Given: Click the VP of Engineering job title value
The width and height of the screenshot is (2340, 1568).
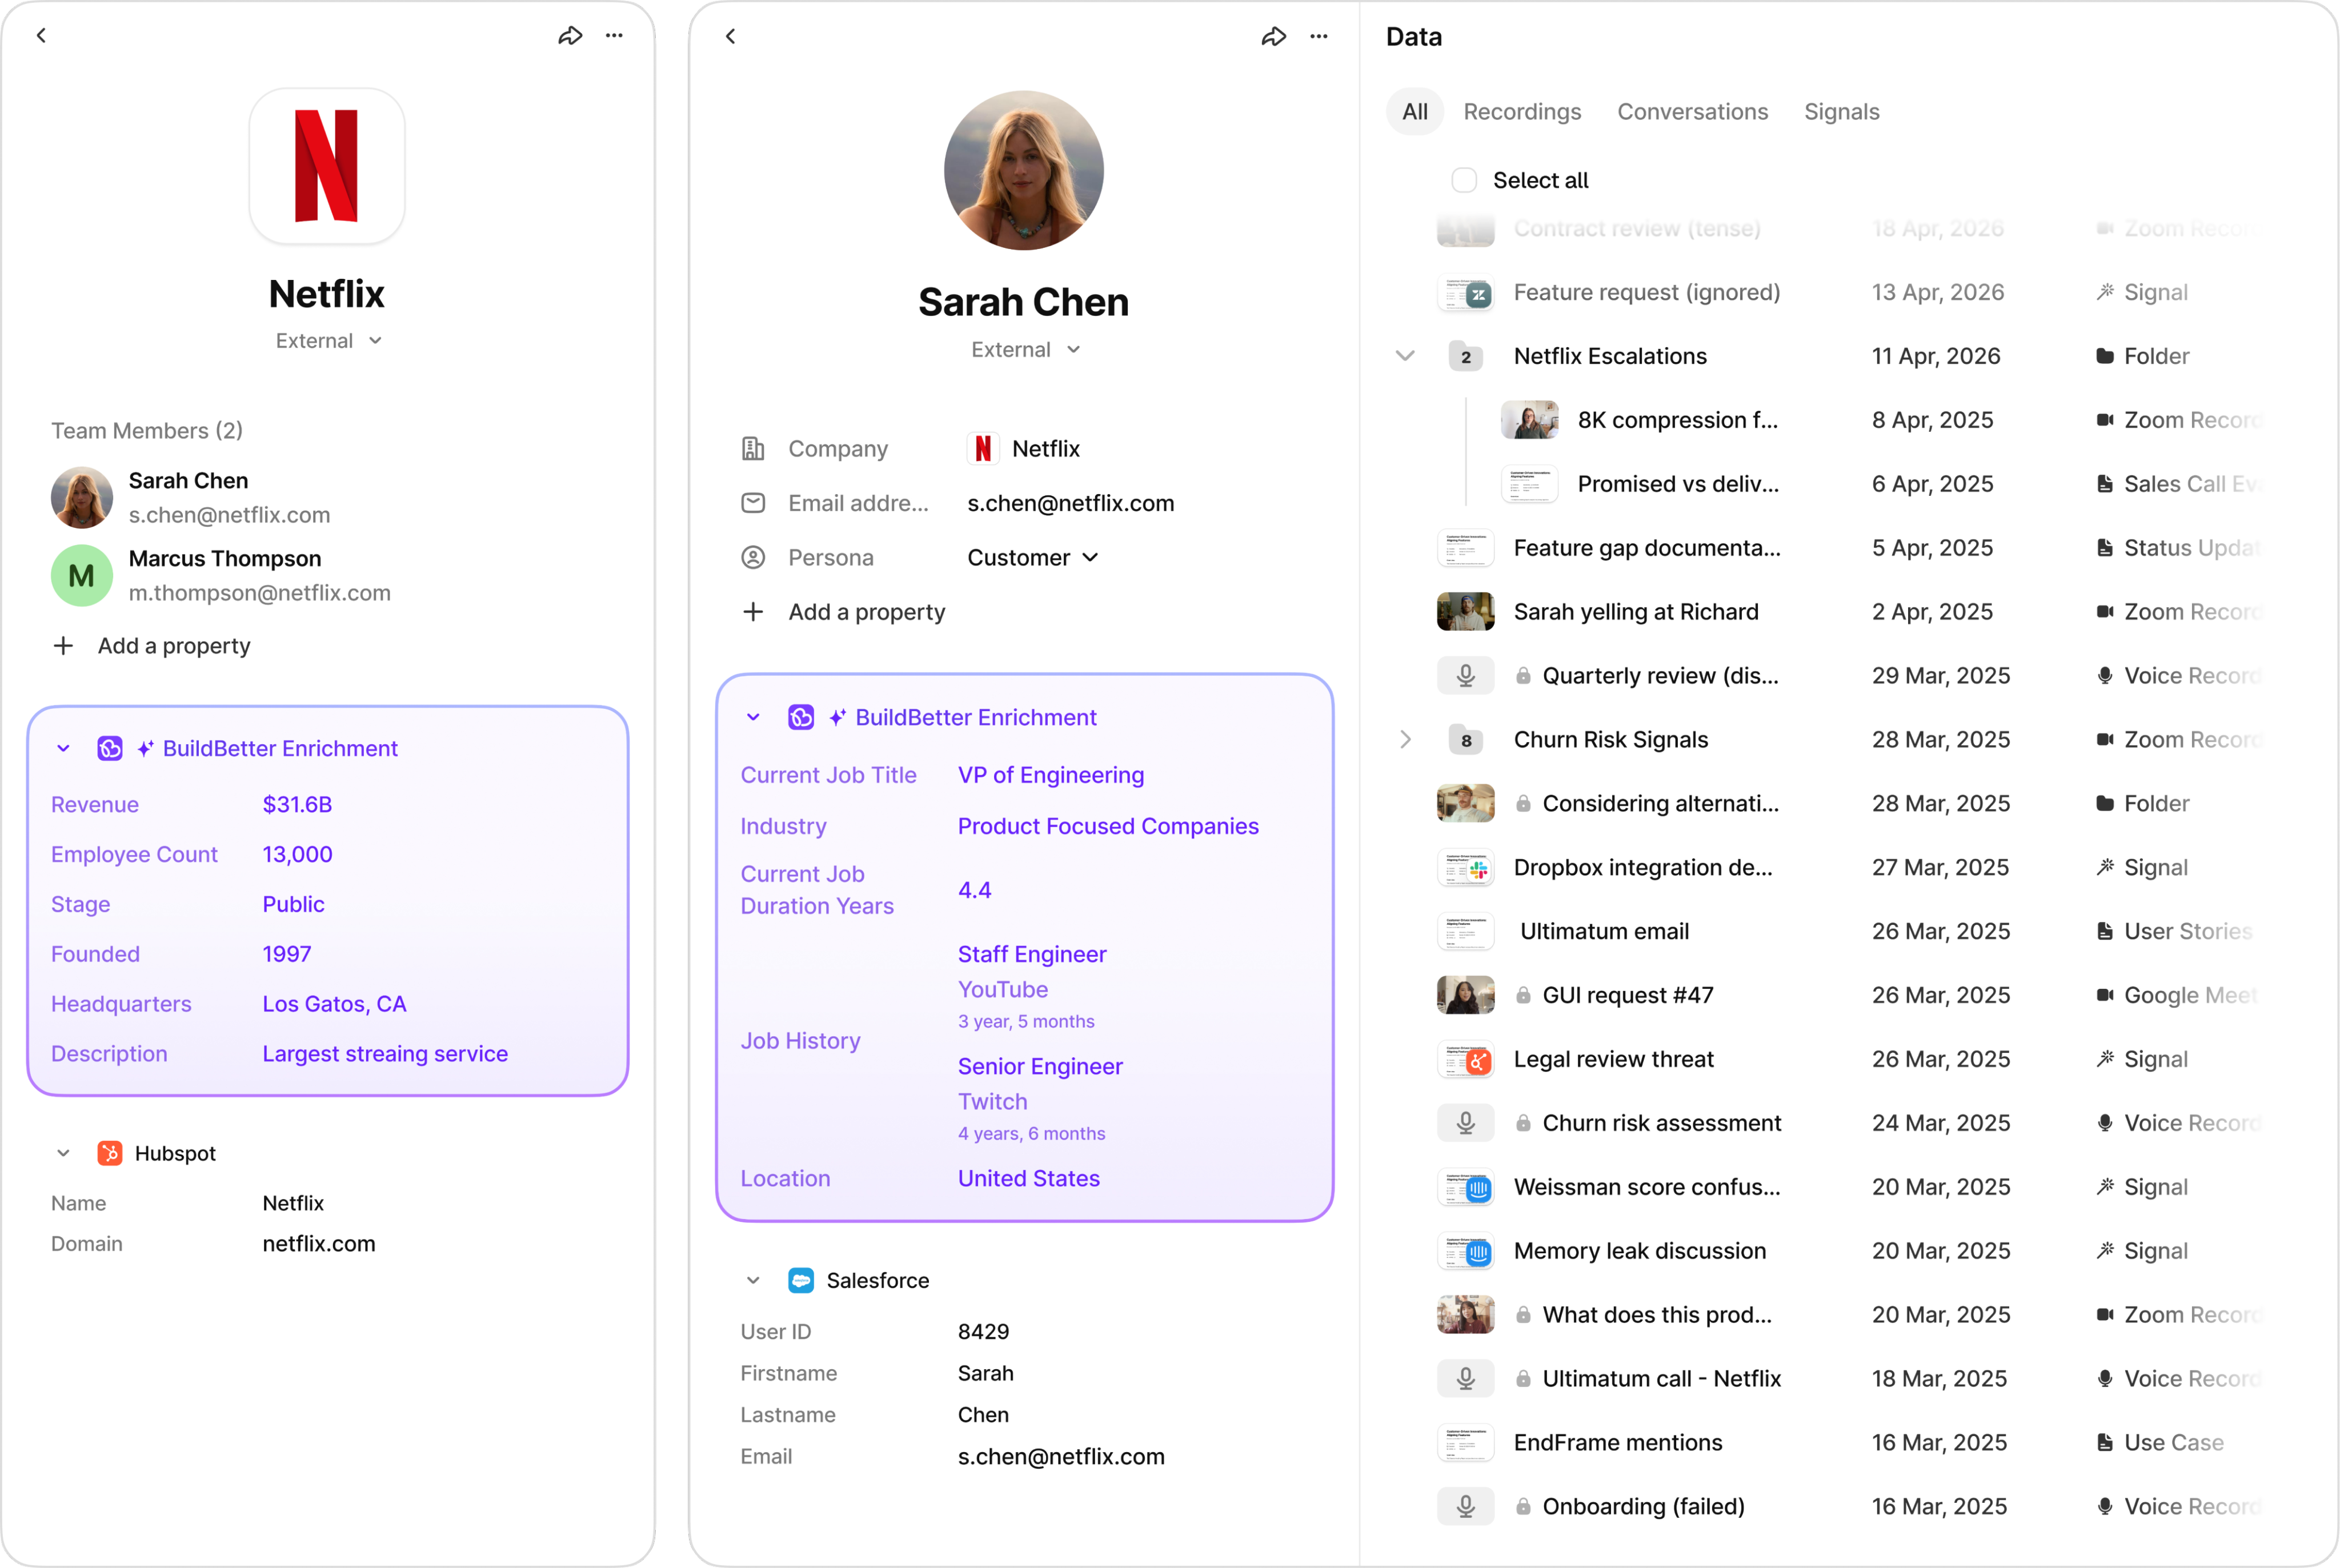Looking at the screenshot, I should click(1050, 775).
